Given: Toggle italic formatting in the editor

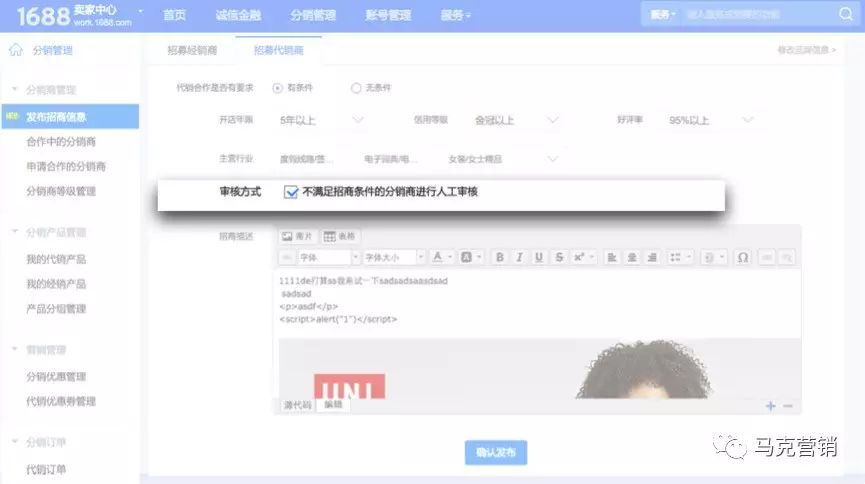Looking at the screenshot, I should click(x=519, y=257).
